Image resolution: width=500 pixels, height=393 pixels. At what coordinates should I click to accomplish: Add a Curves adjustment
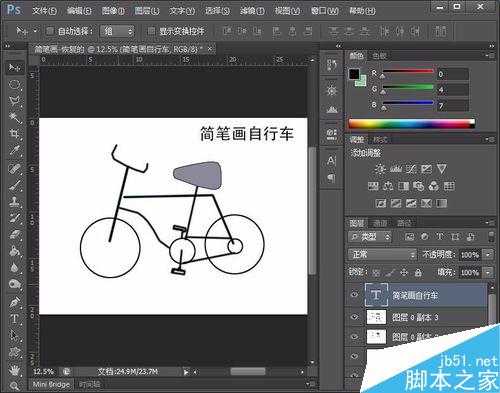(411, 169)
